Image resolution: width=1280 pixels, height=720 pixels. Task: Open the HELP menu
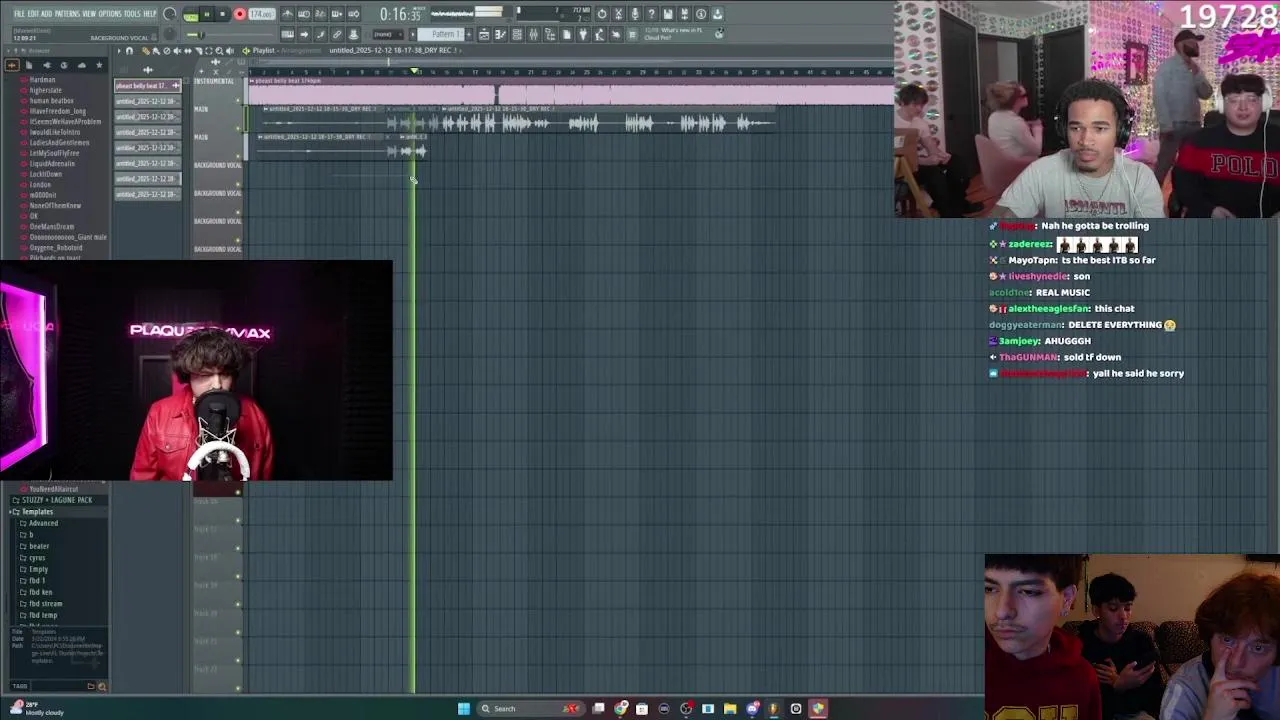[x=149, y=14]
